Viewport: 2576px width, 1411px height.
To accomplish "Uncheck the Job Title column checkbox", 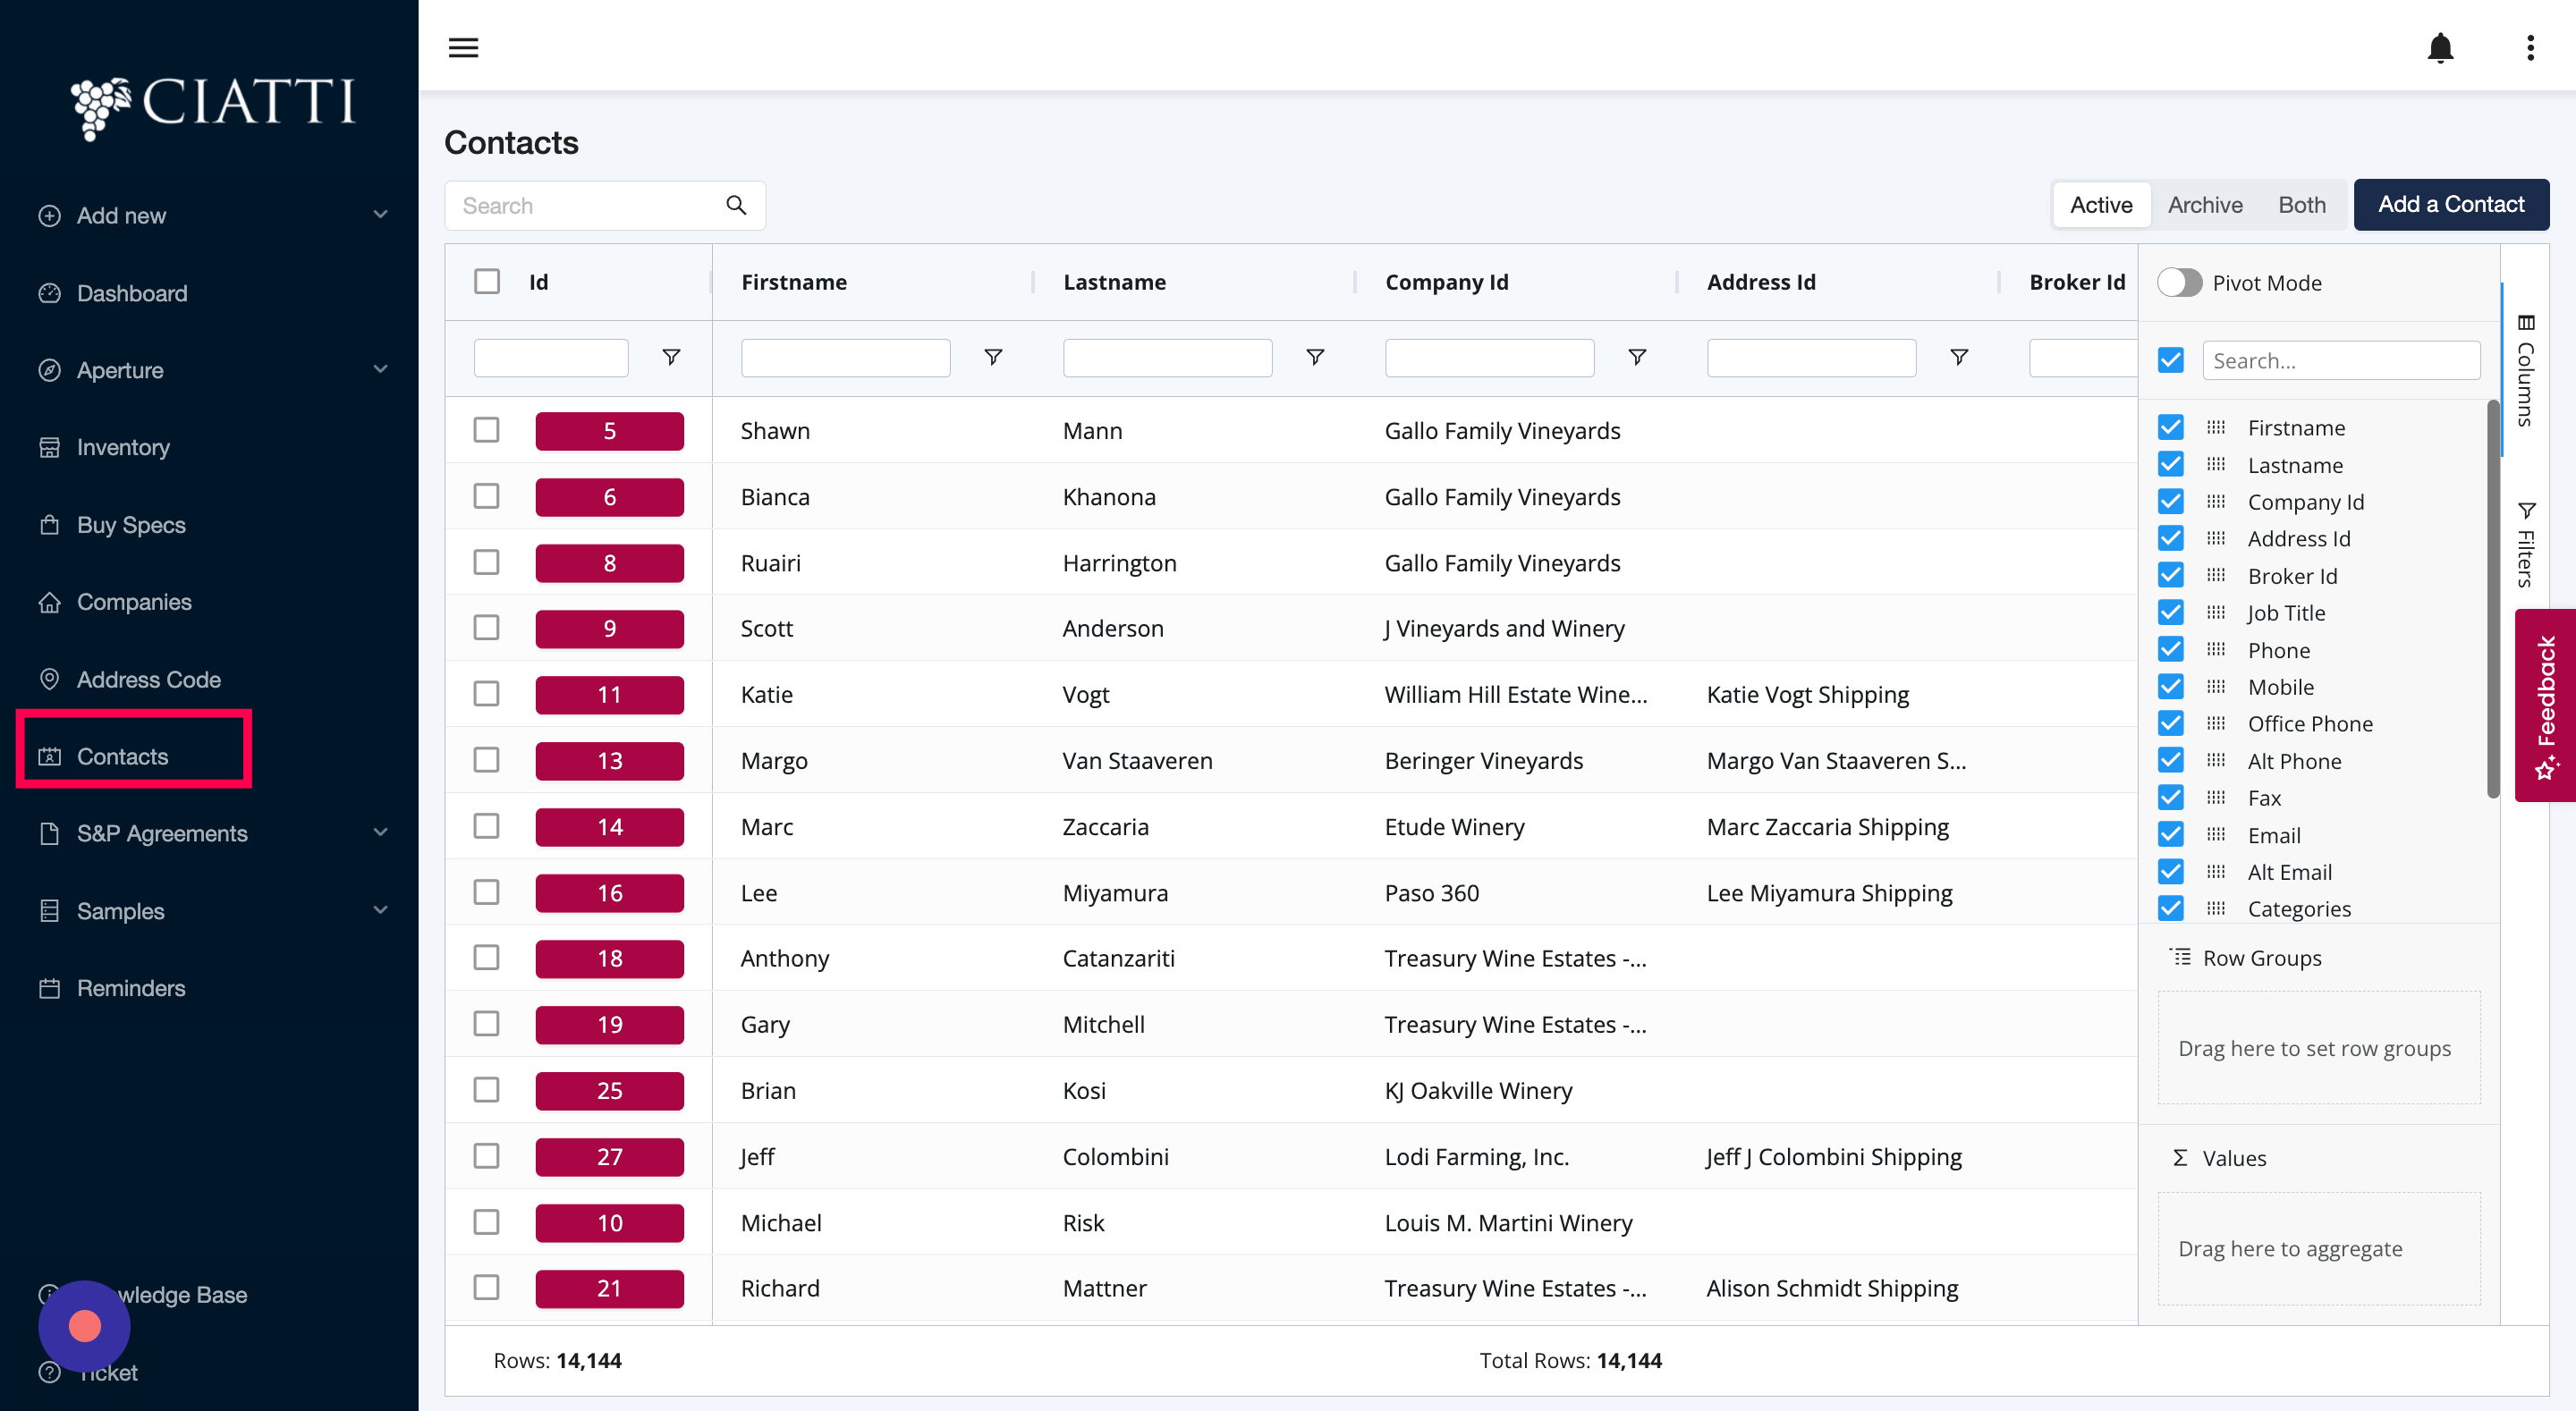I will (2170, 612).
